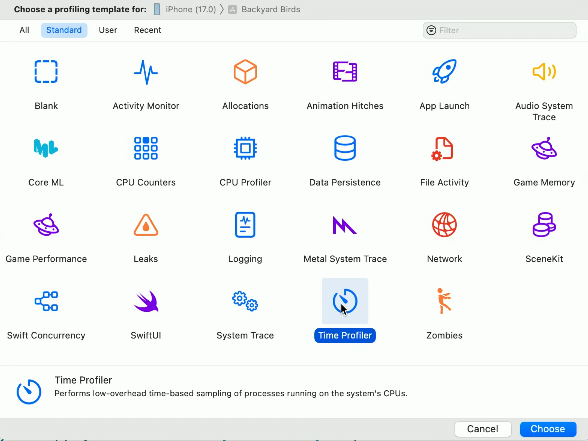
Task: Click the Time Profiler description heading
Action: pyautogui.click(x=83, y=380)
